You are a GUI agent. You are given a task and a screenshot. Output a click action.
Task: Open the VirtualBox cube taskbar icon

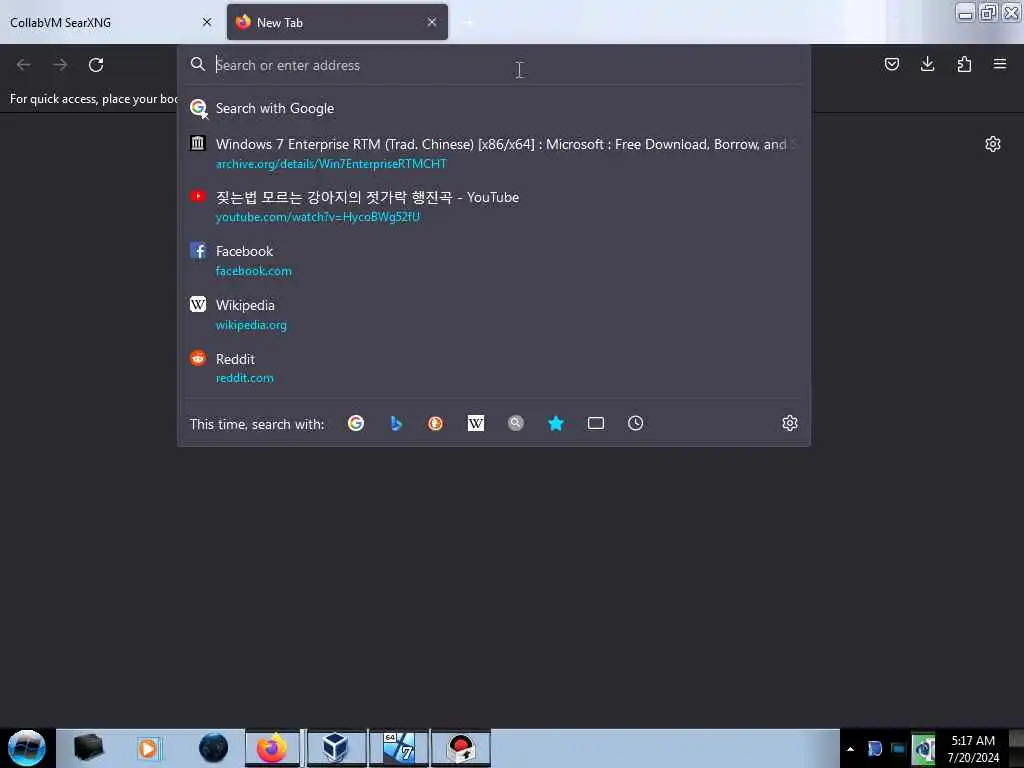334,748
